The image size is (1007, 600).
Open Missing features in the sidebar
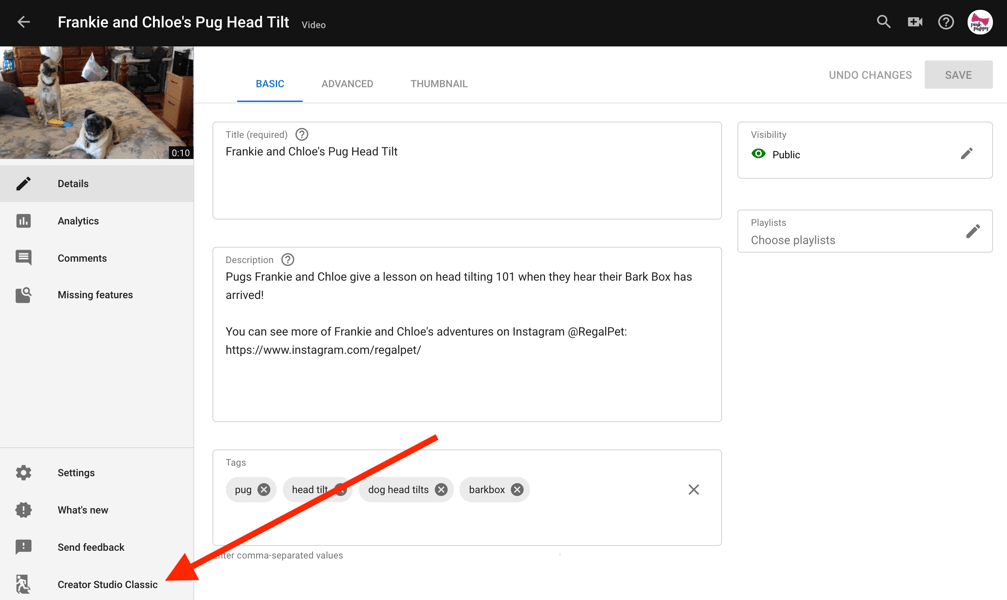coord(96,295)
